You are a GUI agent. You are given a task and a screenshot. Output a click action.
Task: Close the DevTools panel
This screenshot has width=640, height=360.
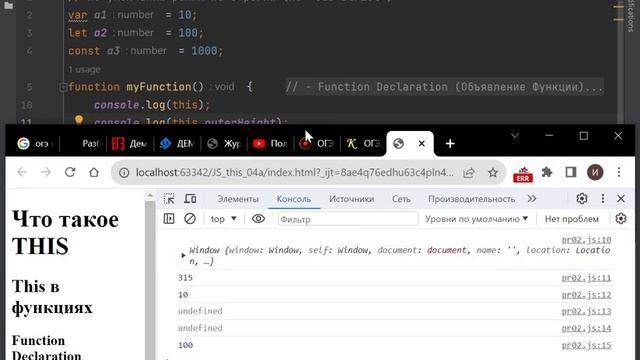(x=621, y=199)
